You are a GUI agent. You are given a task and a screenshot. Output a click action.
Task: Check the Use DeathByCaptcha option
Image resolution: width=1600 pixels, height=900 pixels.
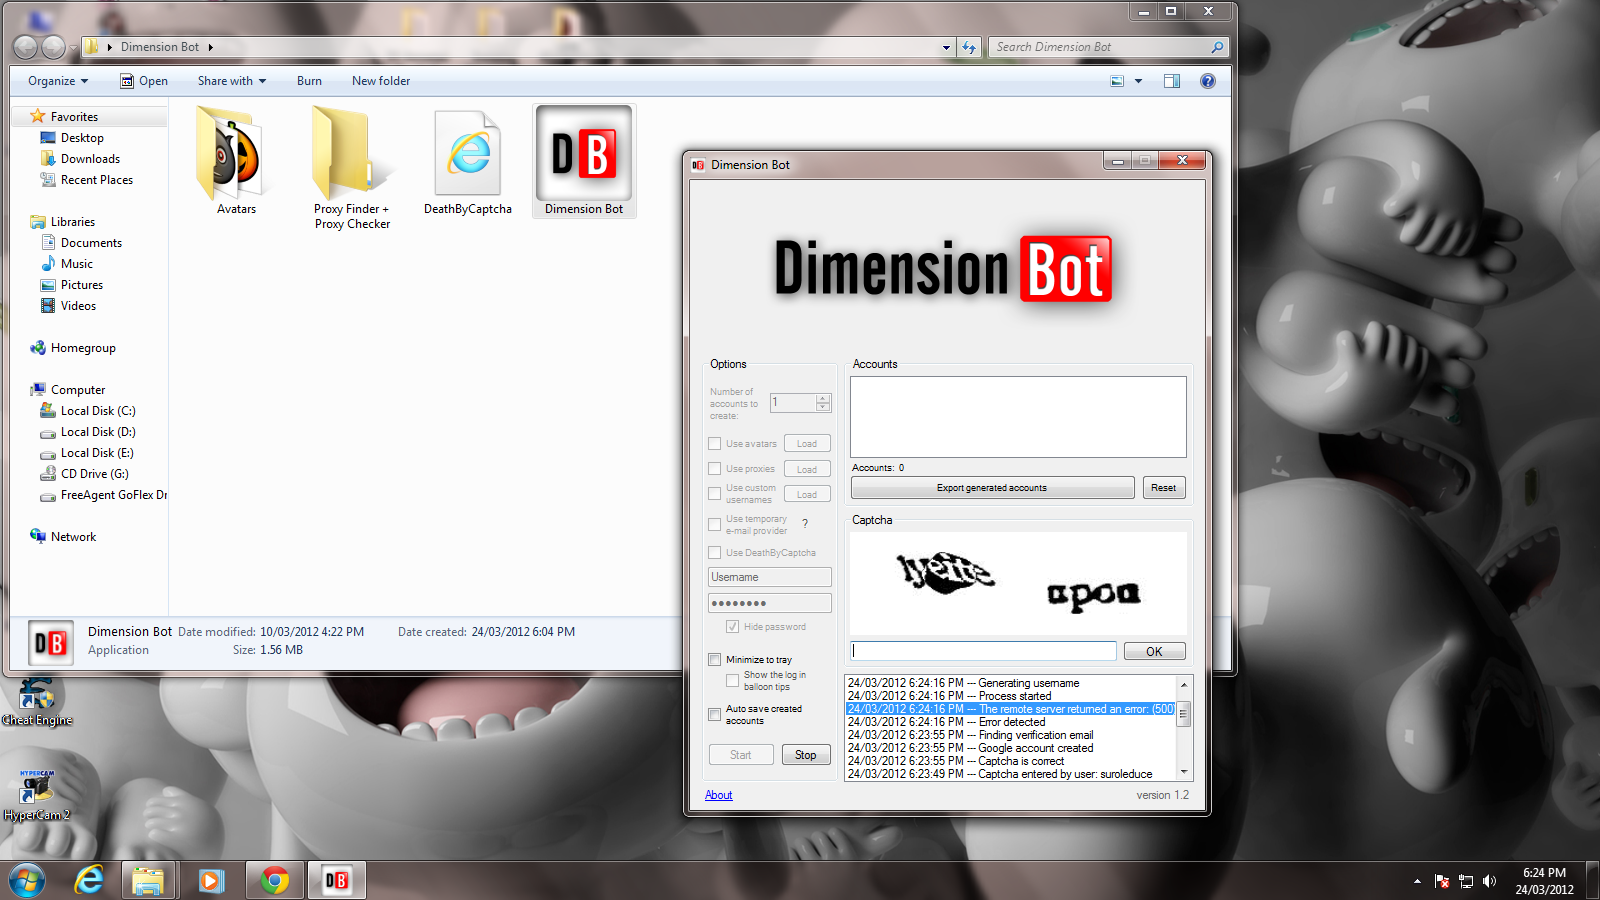point(714,552)
